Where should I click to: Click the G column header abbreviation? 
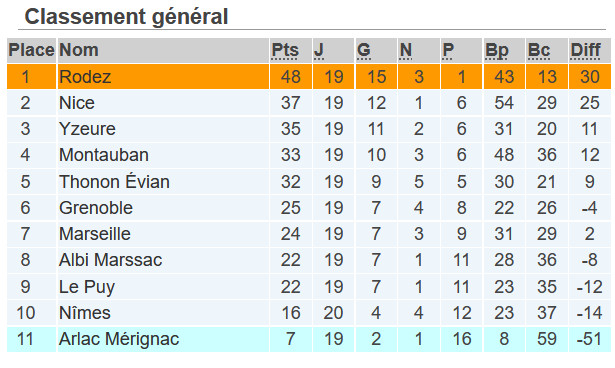(x=364, y=50)
